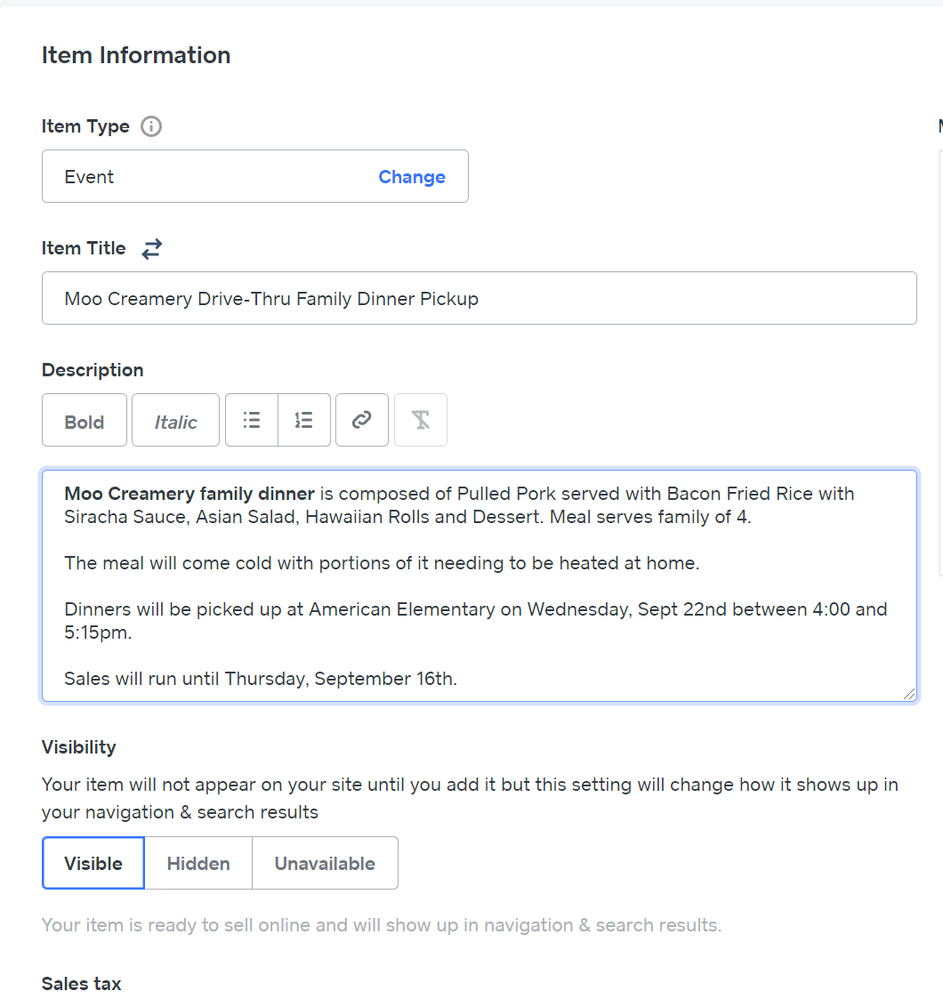Grab the description box resize handle
Viewport: 943px width, 999px height.
click(909, 693)
